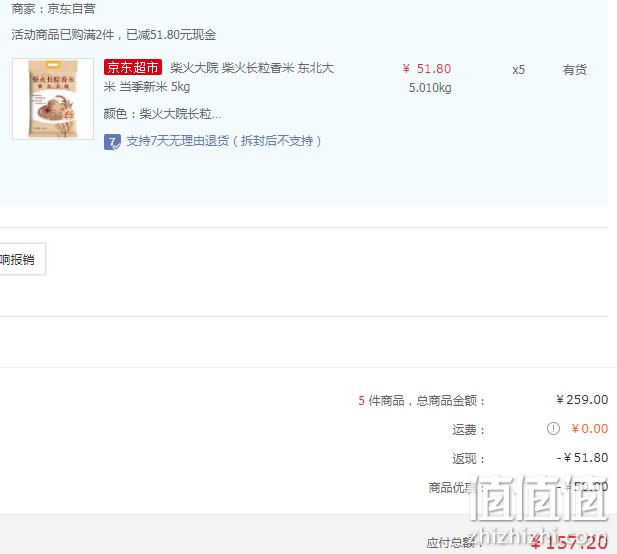Click the shipping fee info icon
617x554 pixels.
tap(553, 428)
